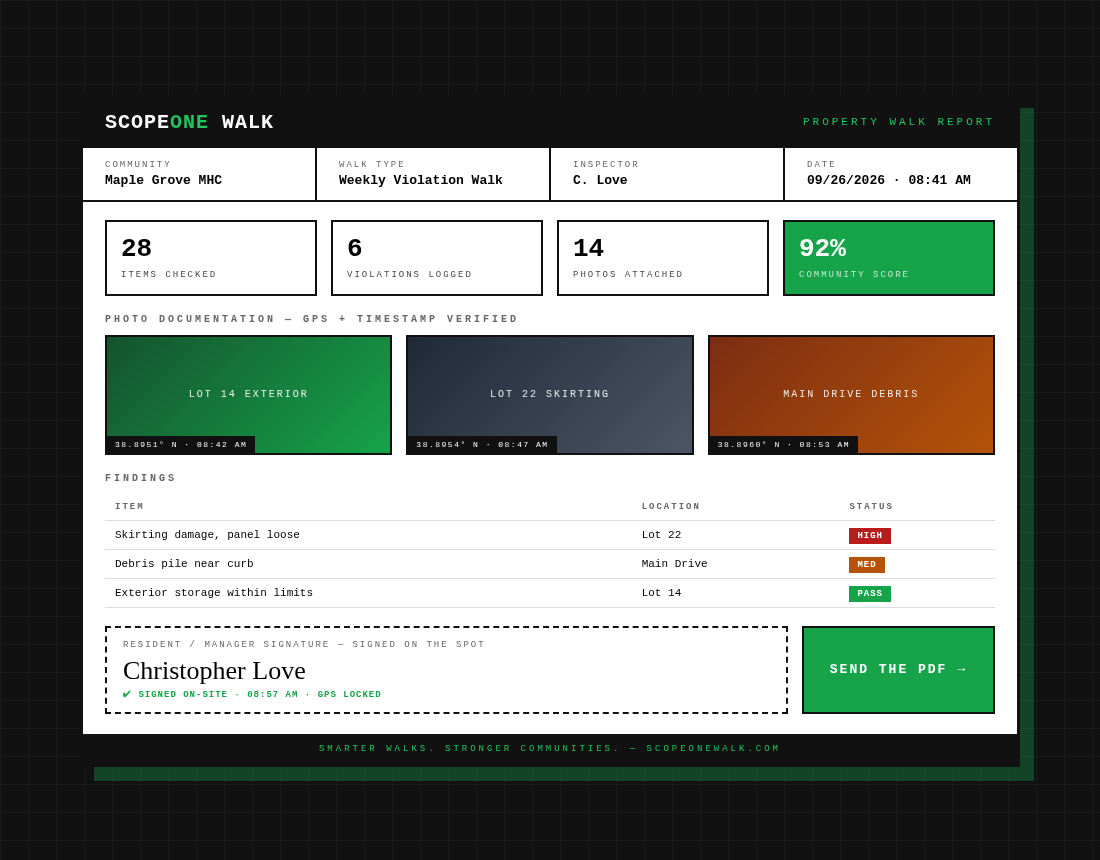Click the PASS status badge
The width and height of the screenshot is (1100, 860).
870,593
